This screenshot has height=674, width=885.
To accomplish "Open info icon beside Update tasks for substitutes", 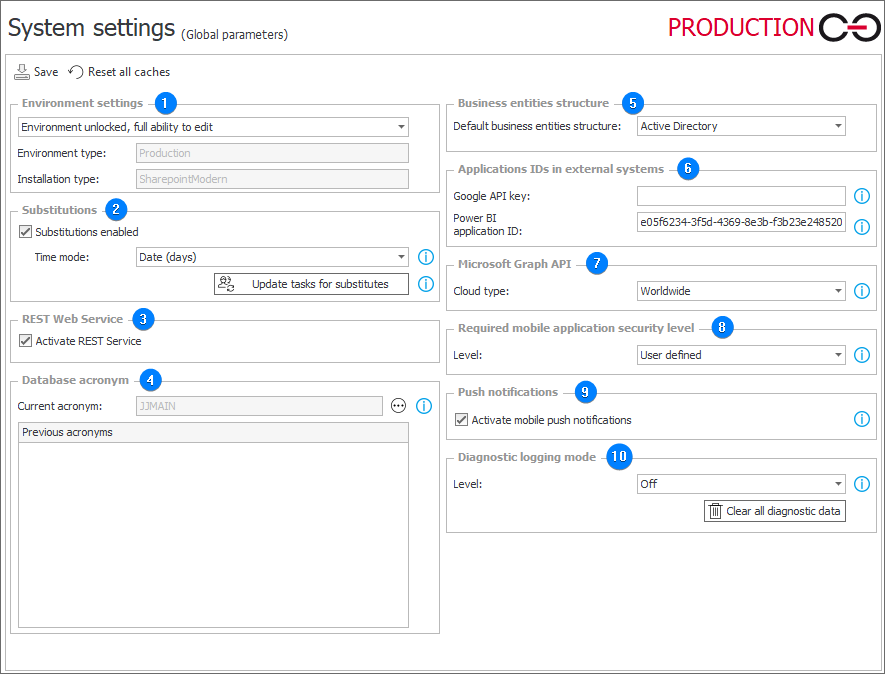I will (426, 284).
